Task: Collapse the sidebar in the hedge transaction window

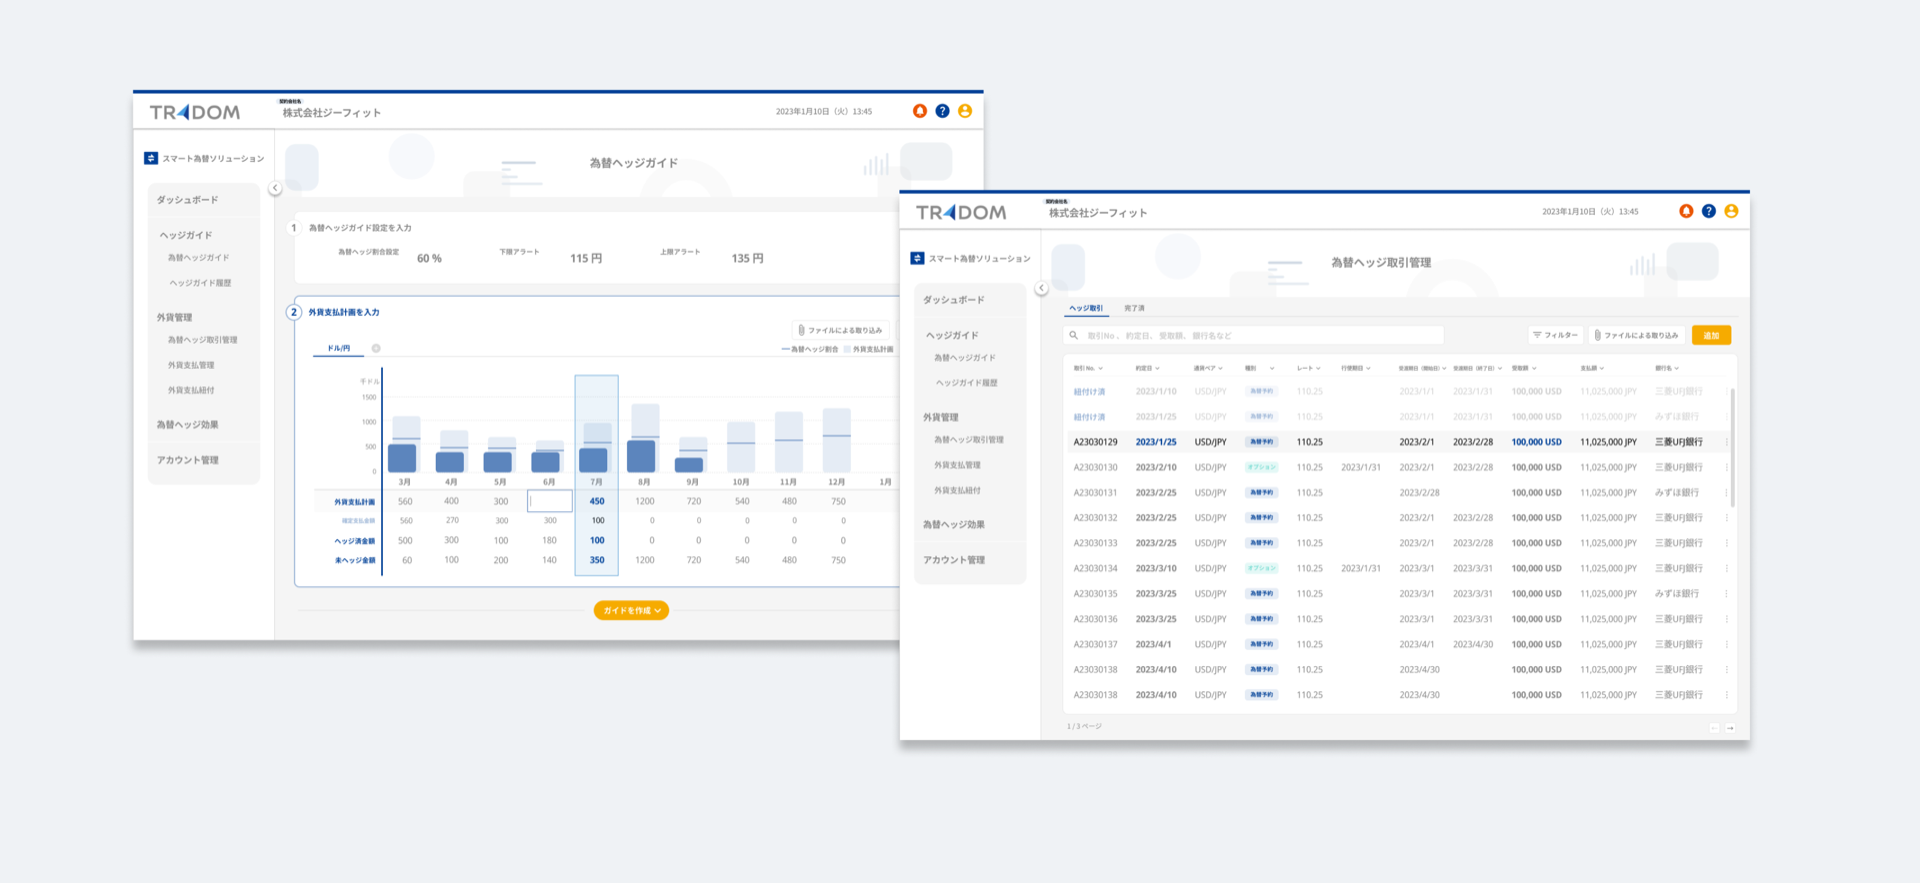Action: point(1041,288)
